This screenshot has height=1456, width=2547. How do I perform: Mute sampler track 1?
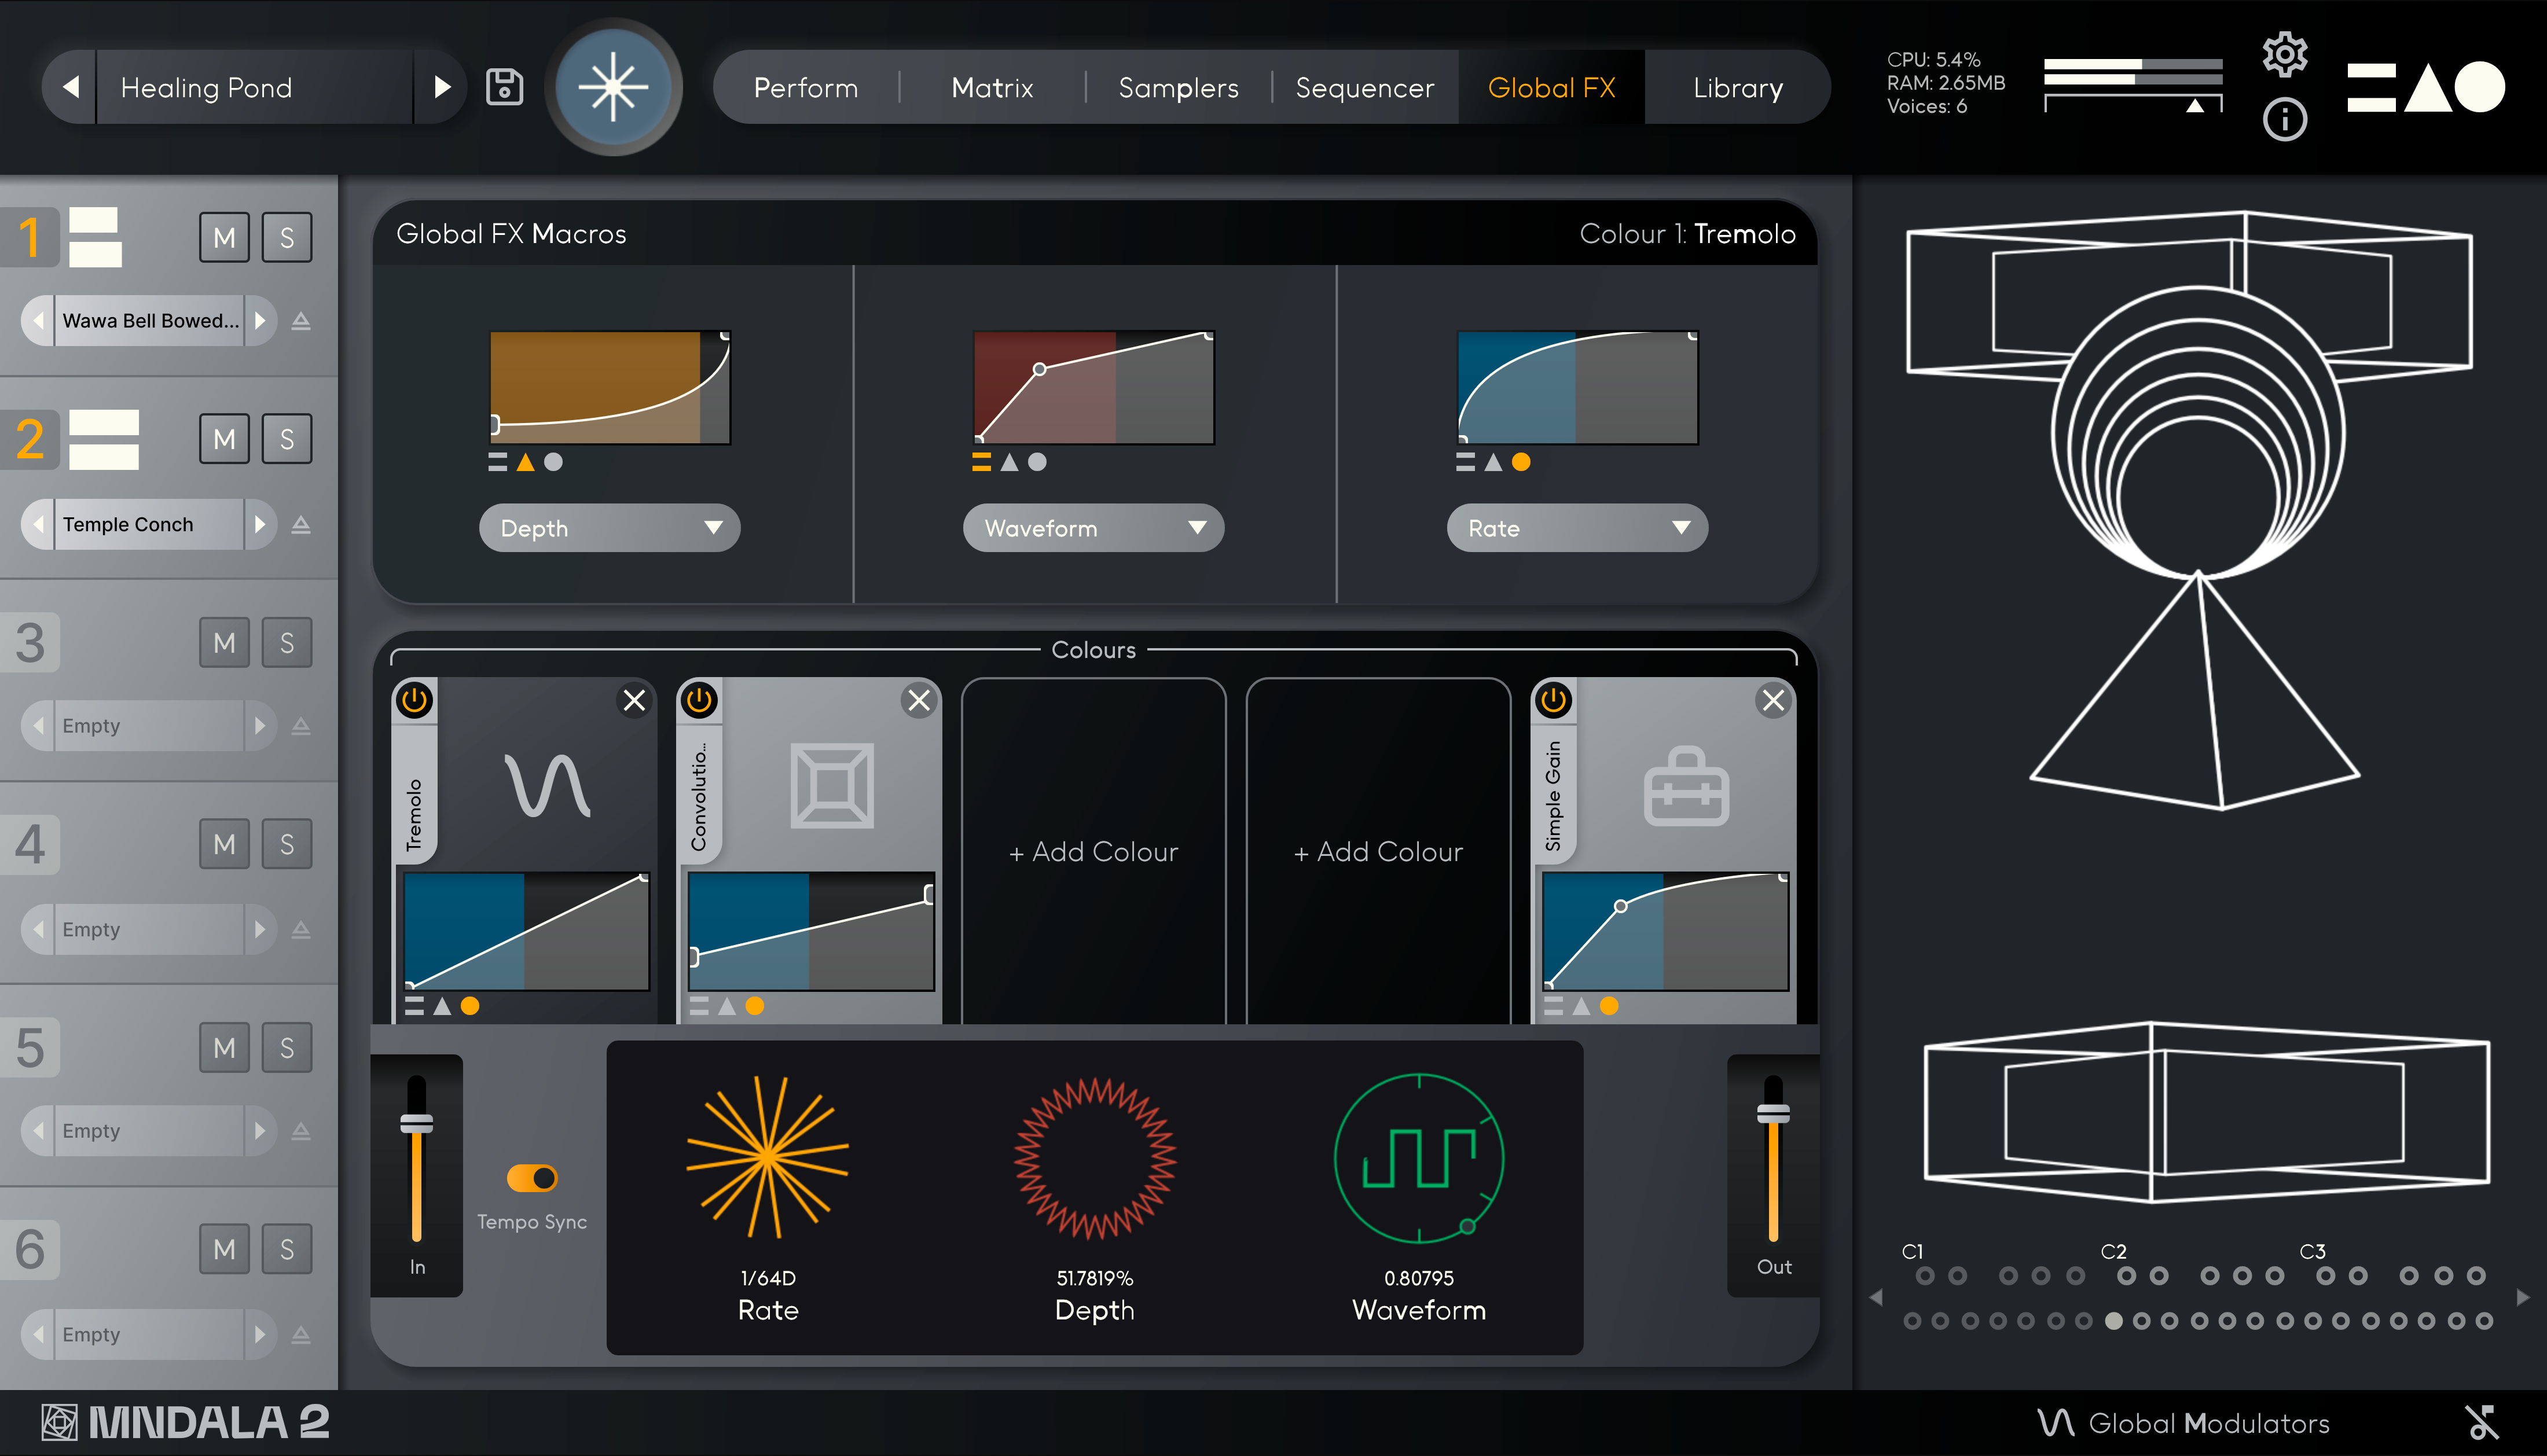click(224, 238)
